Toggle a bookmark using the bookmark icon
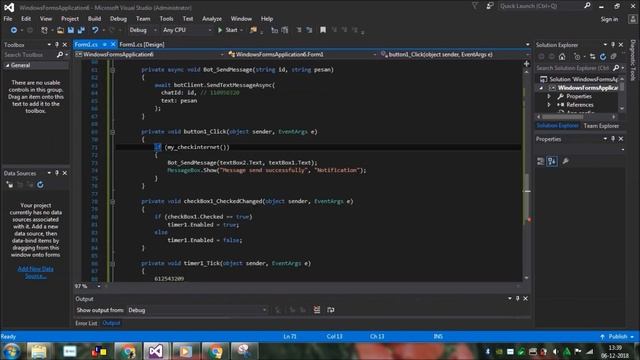Viewport: 640px width, 360px height. [x=323, y=30]
